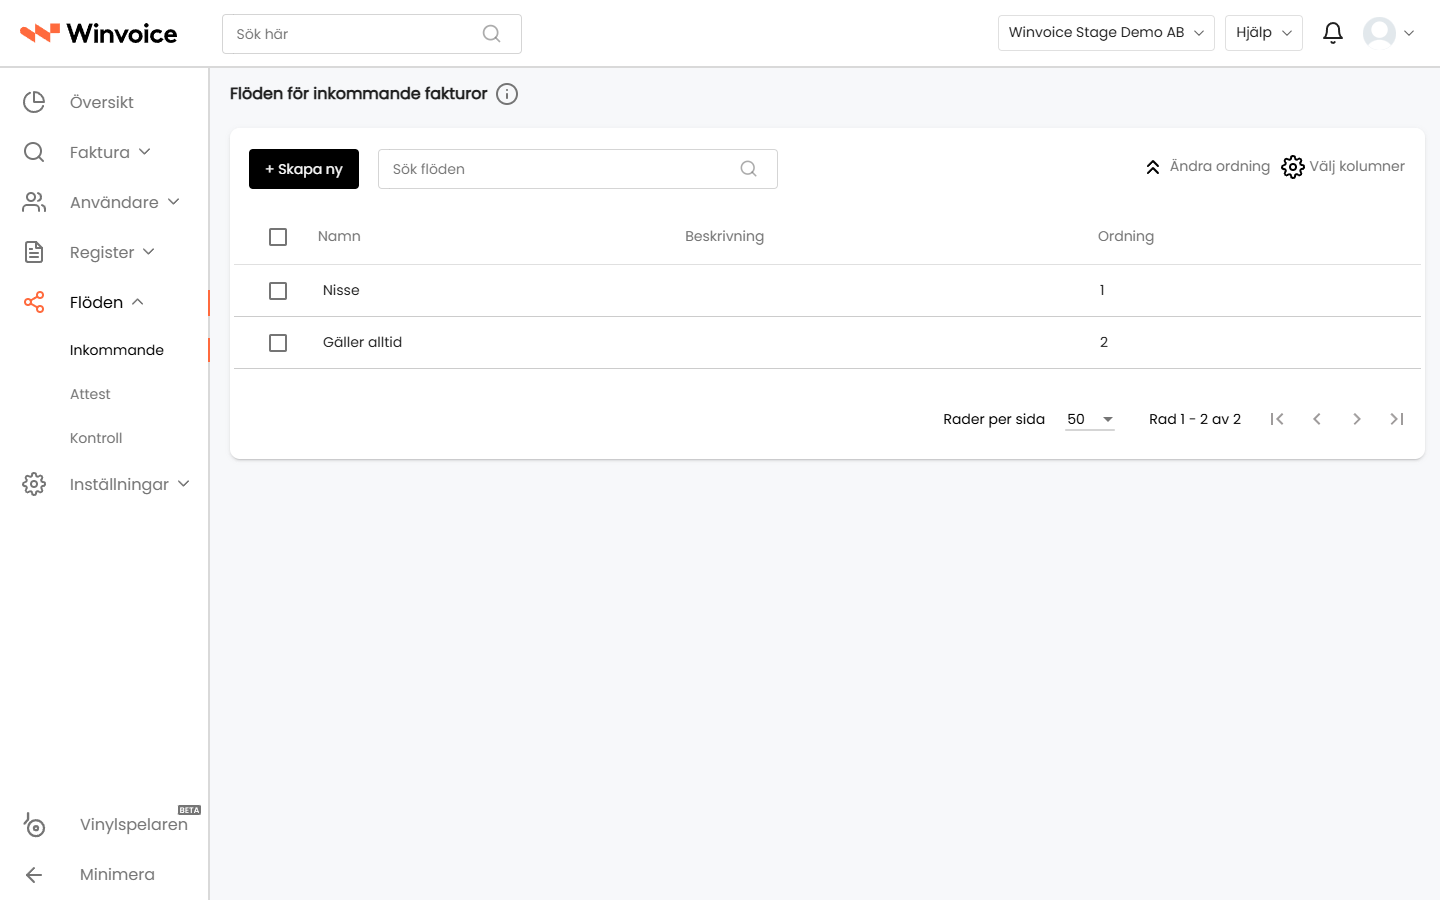Open the user avatar menu
Viewport: 1440px width, 900px height.
point(1388,33)
